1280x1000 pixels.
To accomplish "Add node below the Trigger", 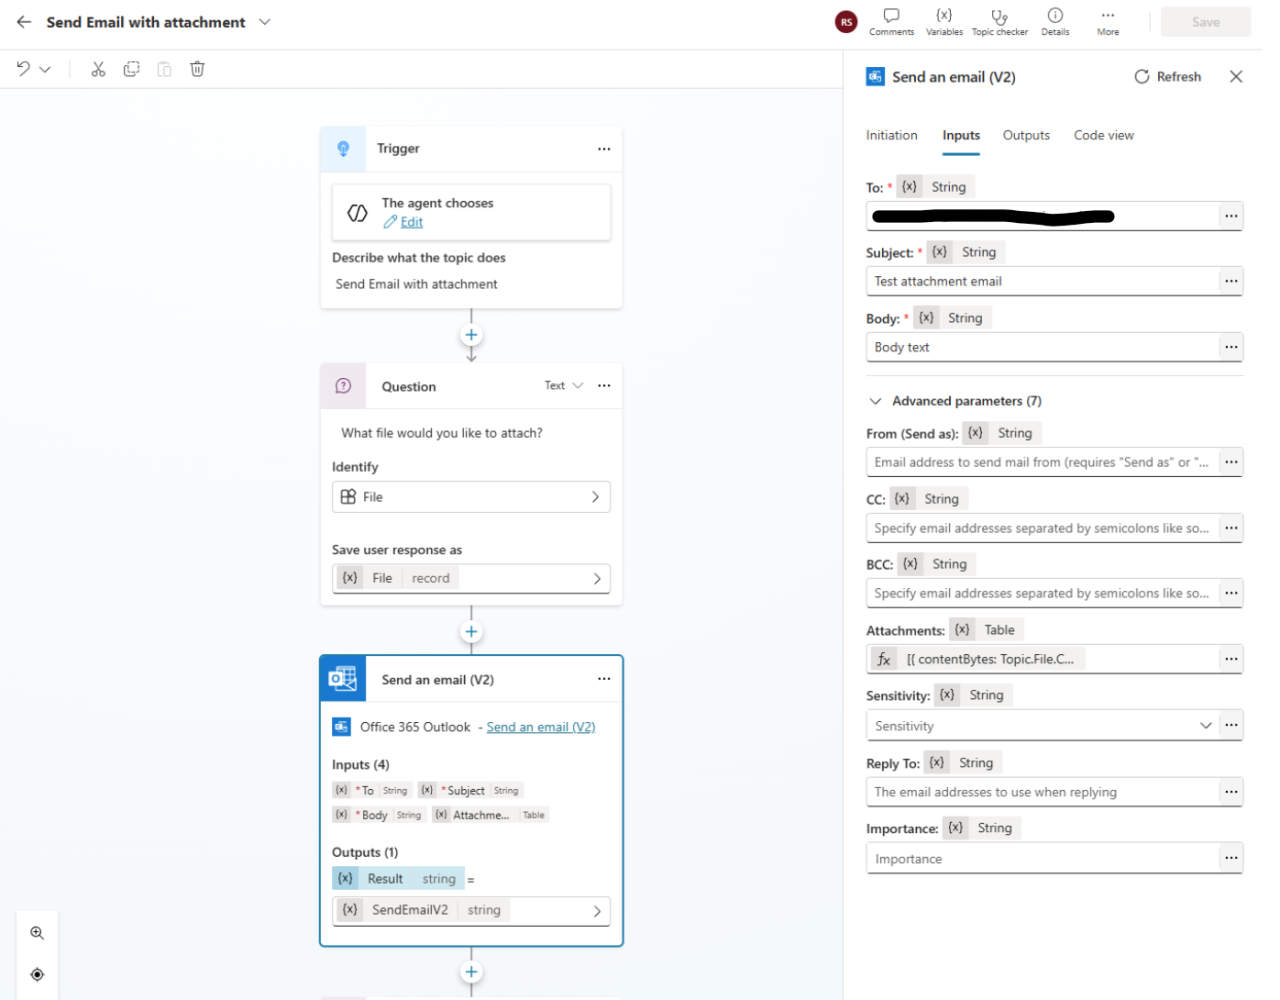I will click(471, 336).
